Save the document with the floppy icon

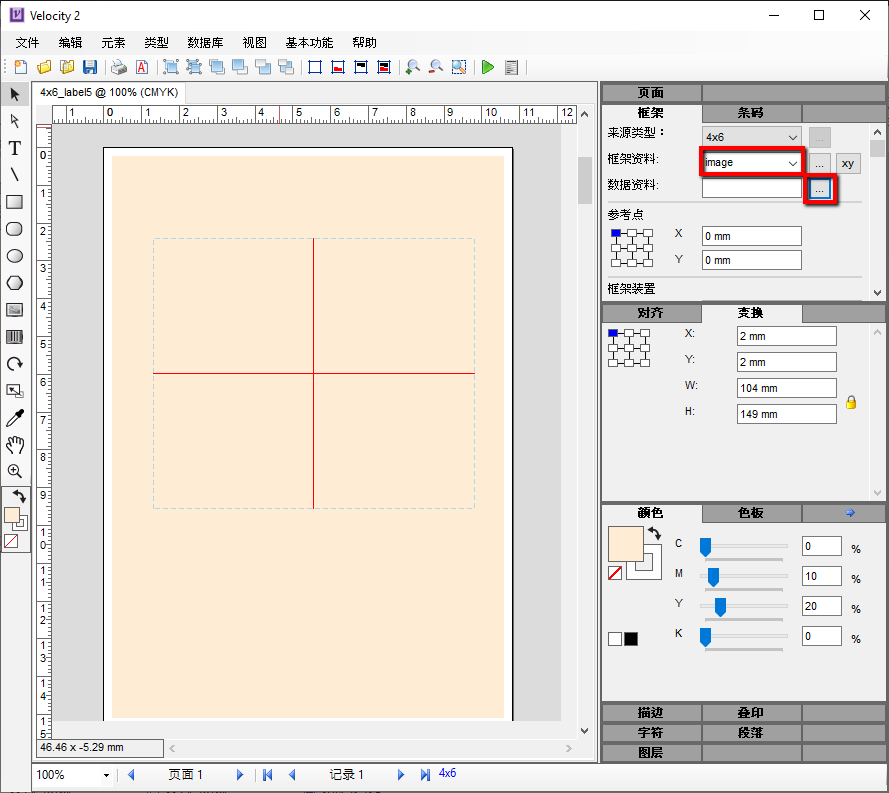tap(90, 67)
